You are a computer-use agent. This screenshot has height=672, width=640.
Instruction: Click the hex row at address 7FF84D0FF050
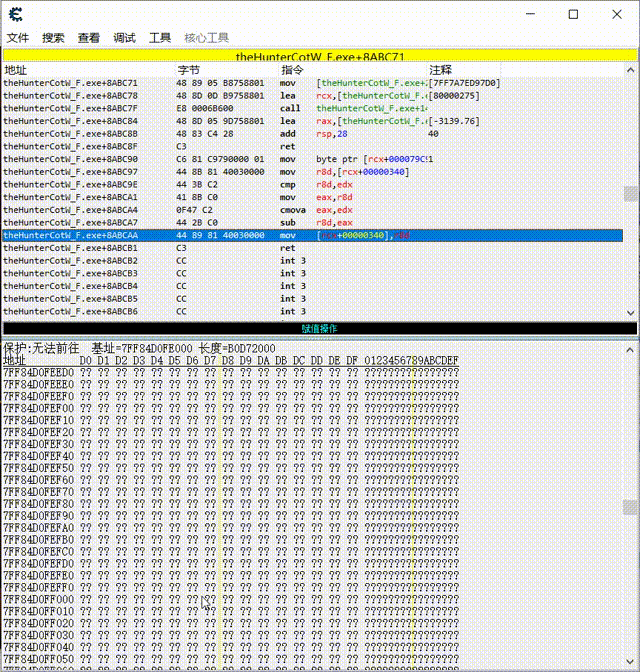tap(231, 659)
